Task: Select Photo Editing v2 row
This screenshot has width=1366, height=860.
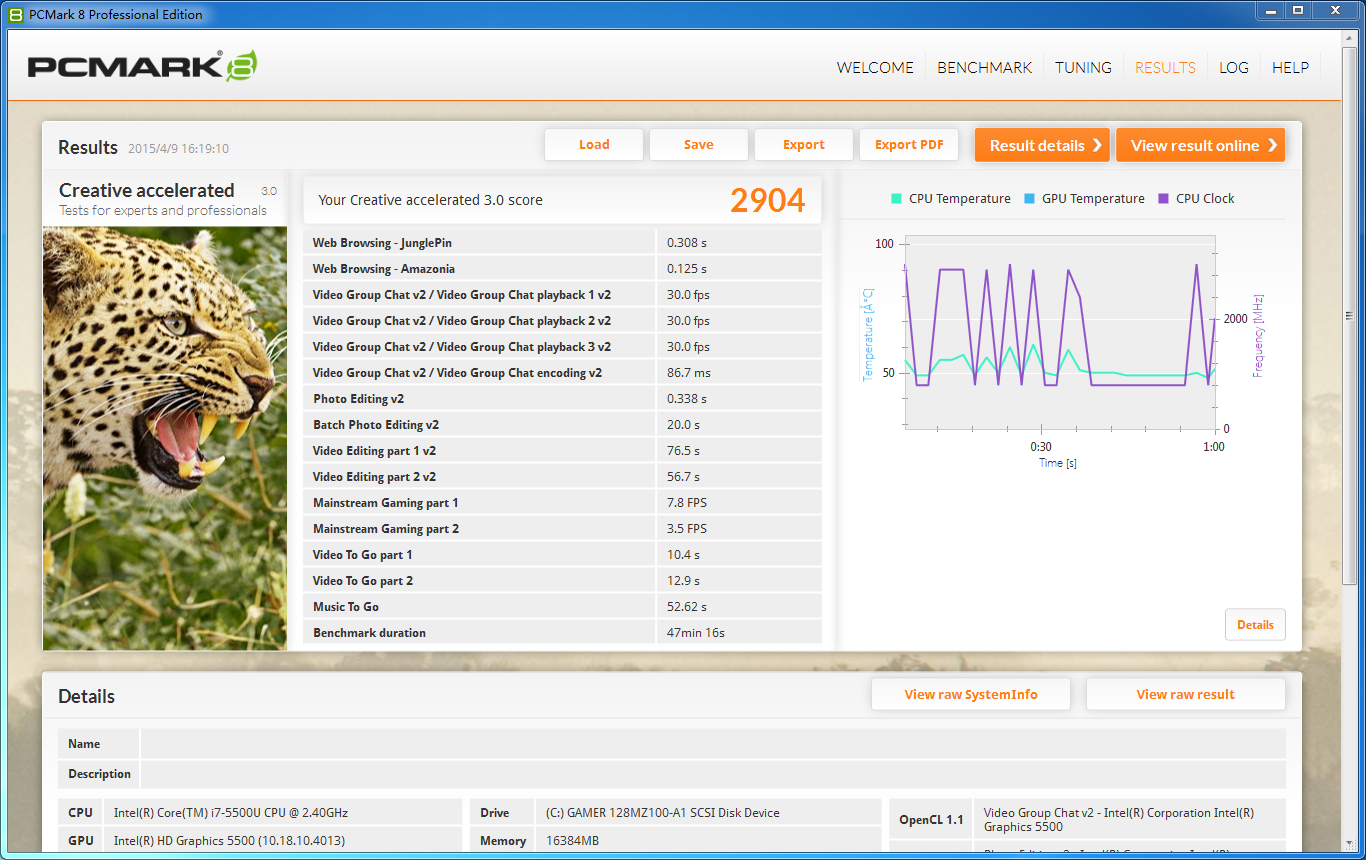Action: (562, 399)
